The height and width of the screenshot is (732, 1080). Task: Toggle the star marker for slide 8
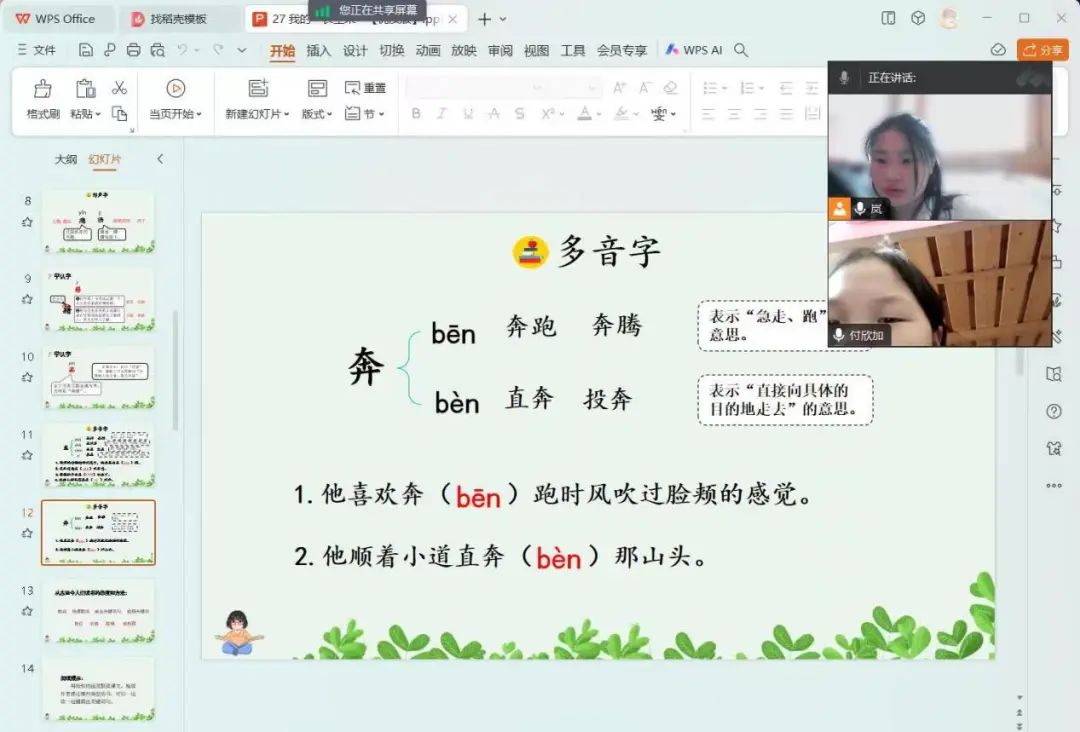pos(27,222)
